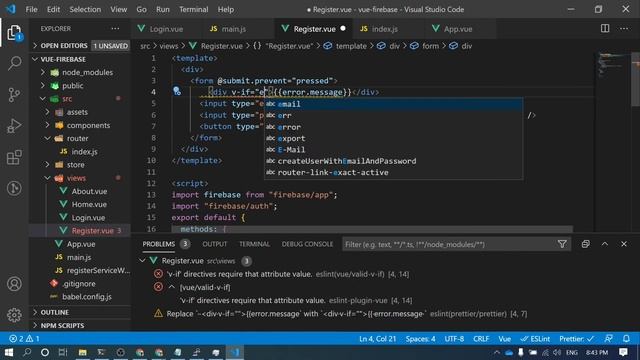Open notifications bell in status bar
The image size is (640, 360).
[x=626, y=339]
